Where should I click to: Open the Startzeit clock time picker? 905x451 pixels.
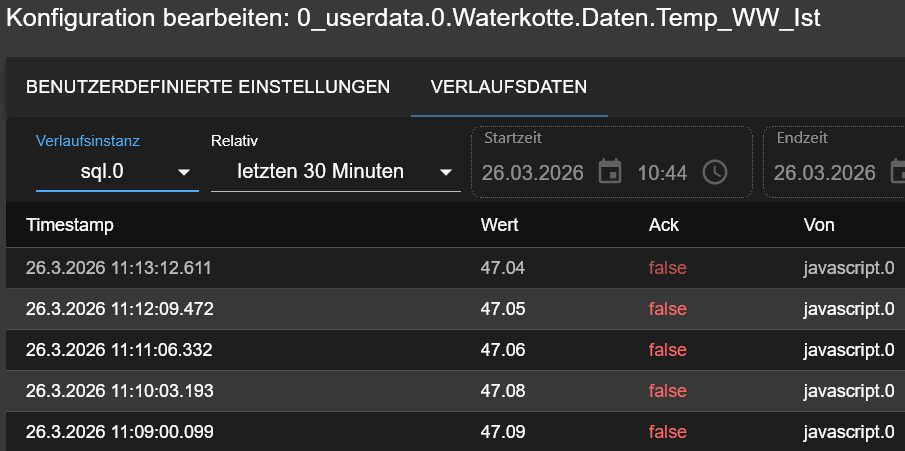715,172
